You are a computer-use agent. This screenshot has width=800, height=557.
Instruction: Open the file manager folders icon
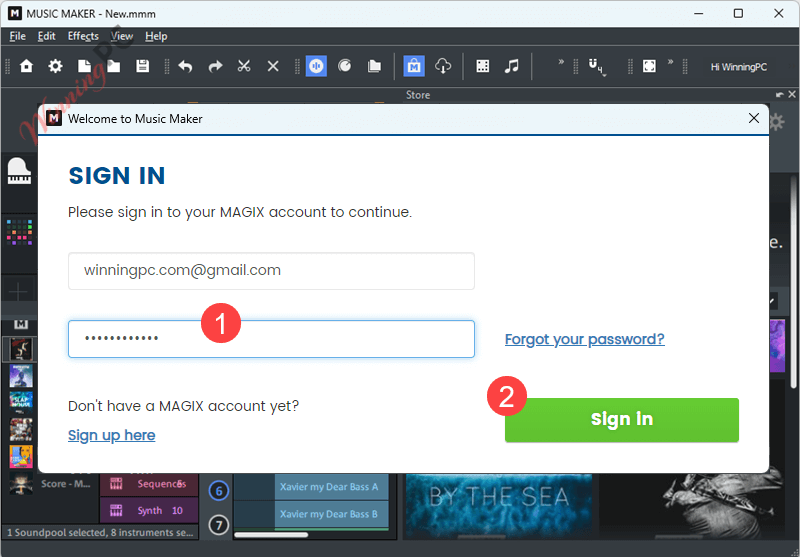(374, 66)
